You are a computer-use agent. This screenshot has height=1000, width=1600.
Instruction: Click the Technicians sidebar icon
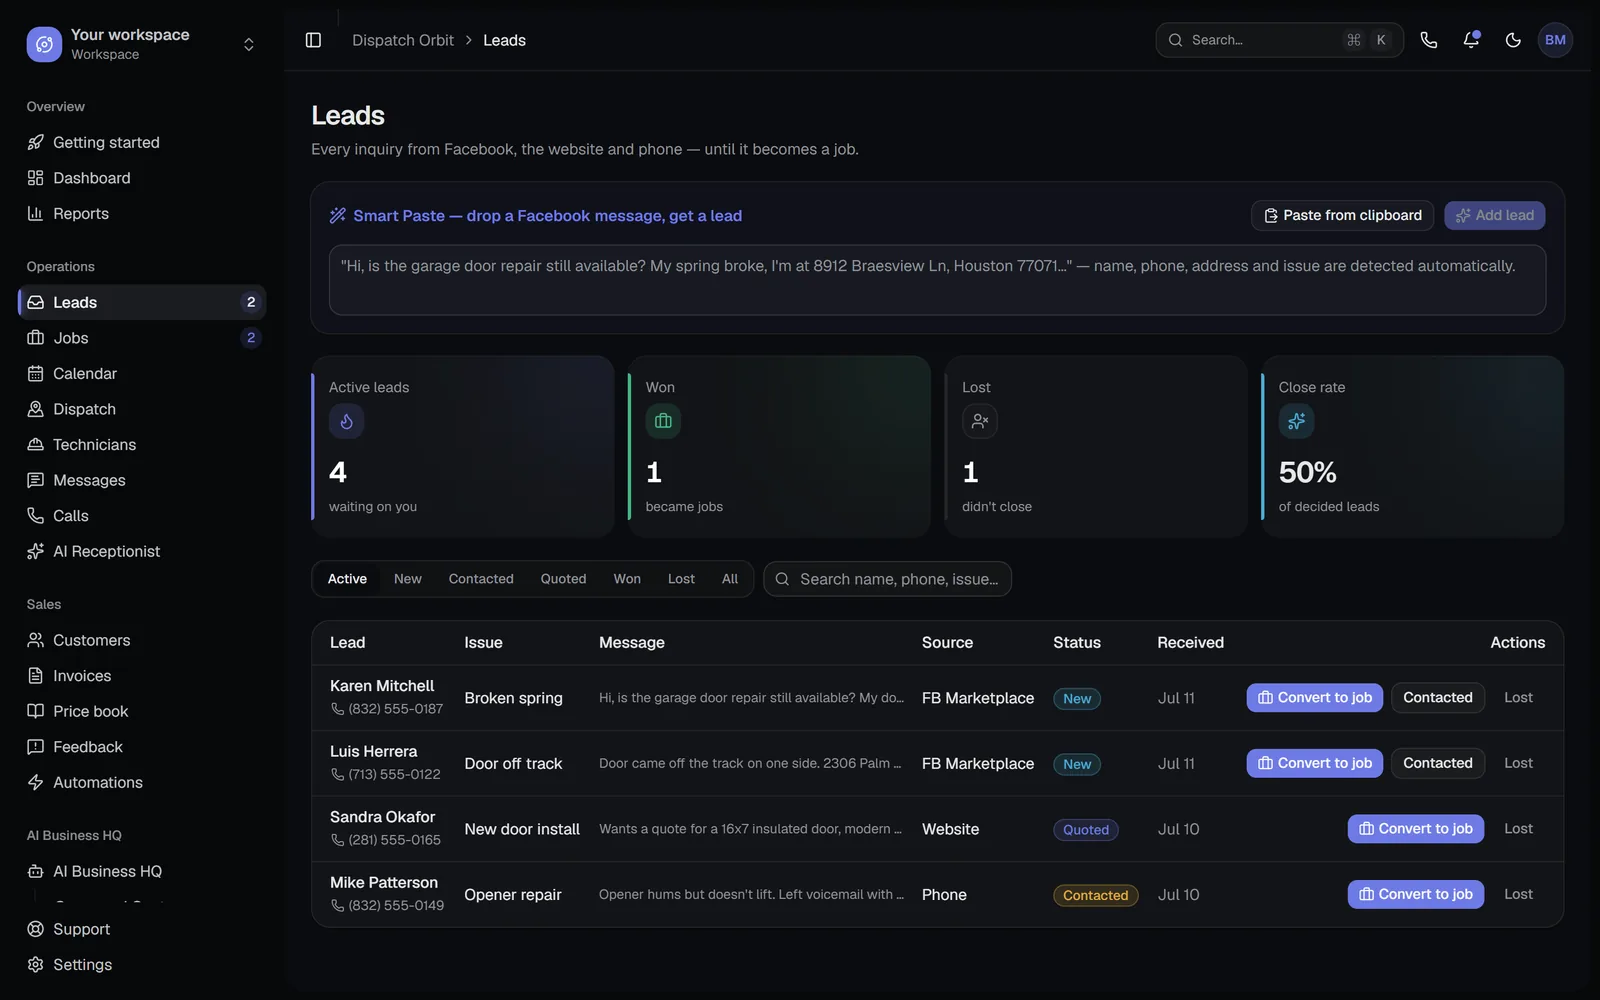coord(36,444)
